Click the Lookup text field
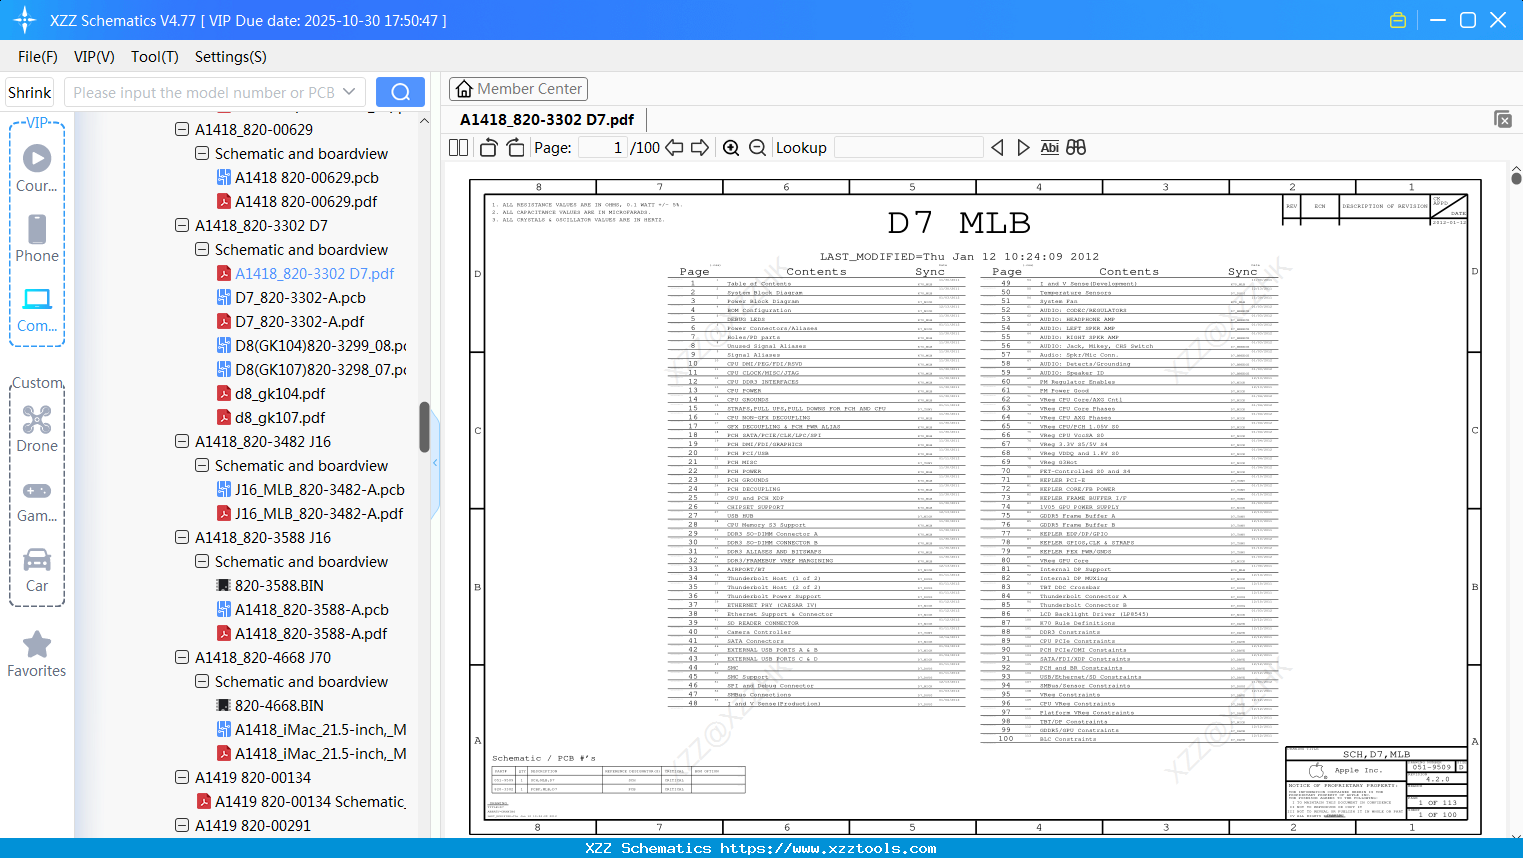The height and width of the screenshot is (858, 1523). tap(908, 148)
